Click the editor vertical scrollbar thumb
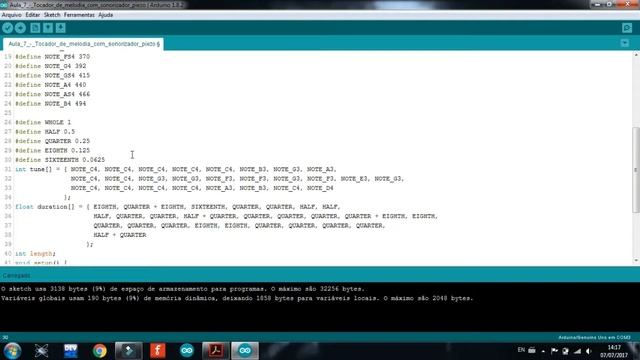This screenshot has width=640, height=360. click(x=636, y=170)
